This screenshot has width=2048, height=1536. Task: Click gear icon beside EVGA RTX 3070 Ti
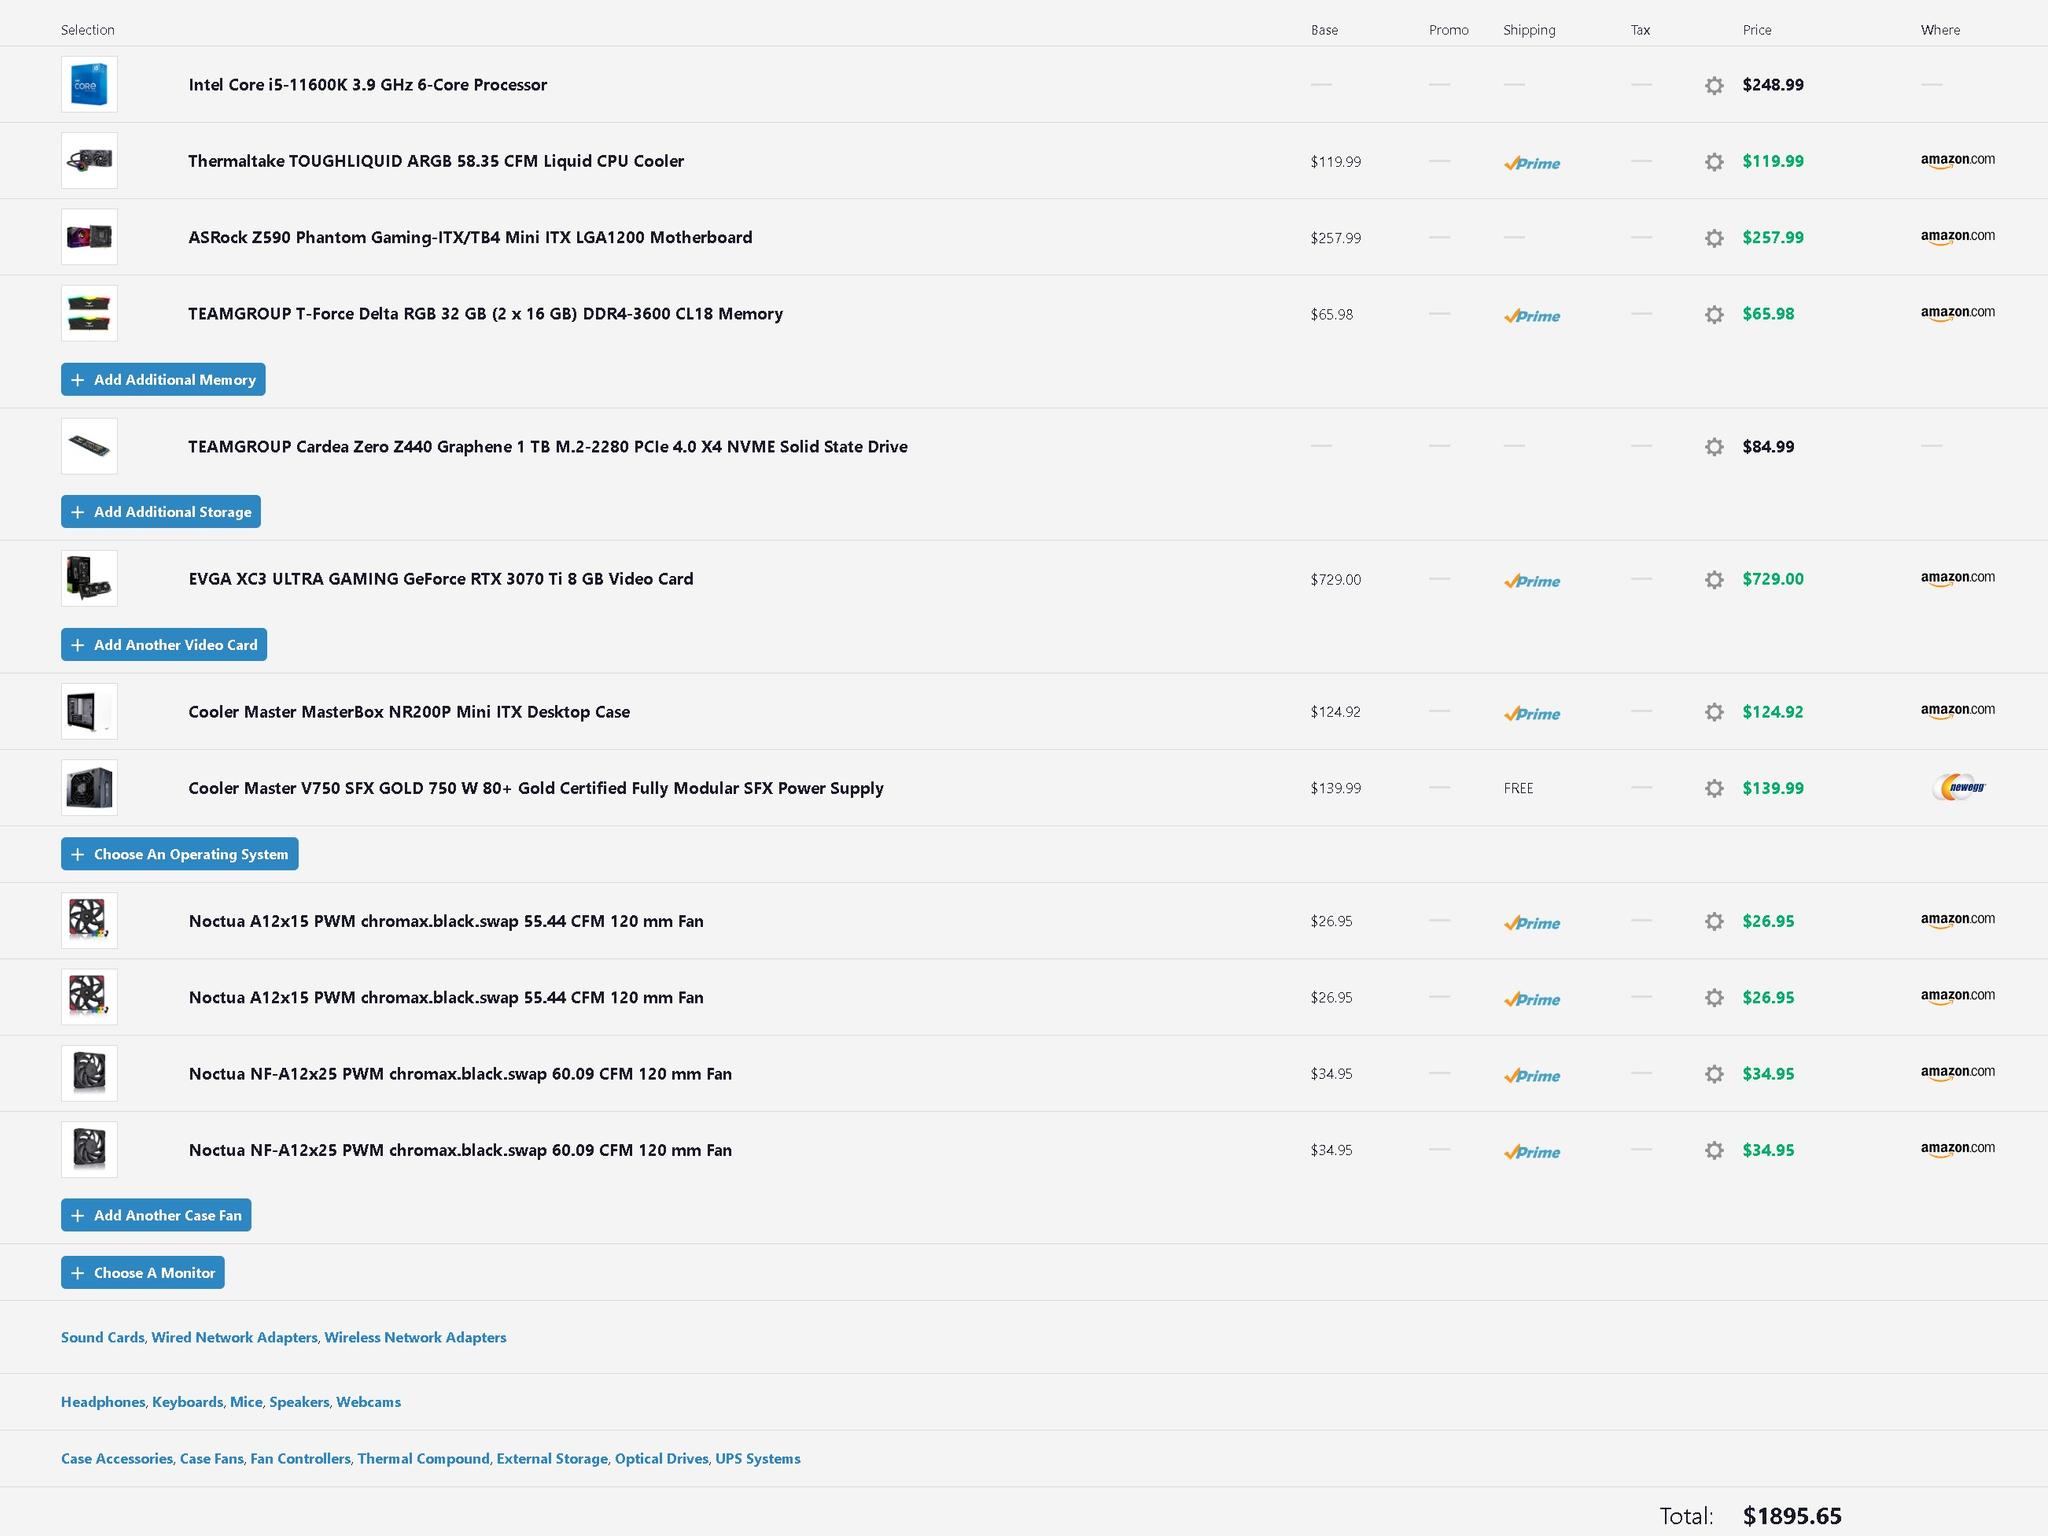[x=1714, y=580]
